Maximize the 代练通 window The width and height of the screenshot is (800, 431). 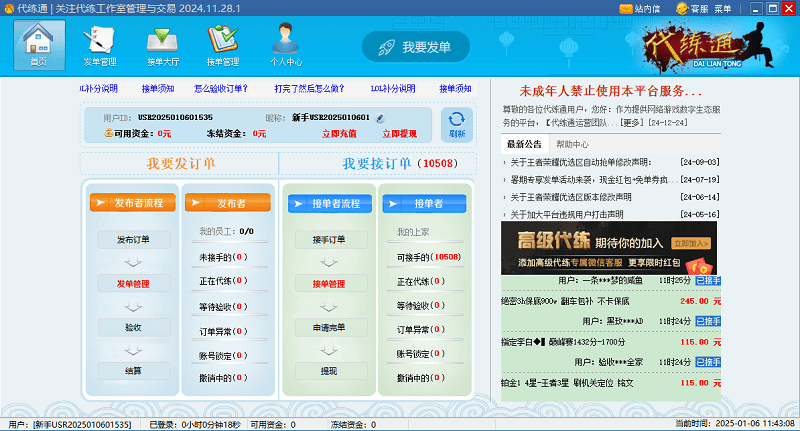tap(773, 8)
